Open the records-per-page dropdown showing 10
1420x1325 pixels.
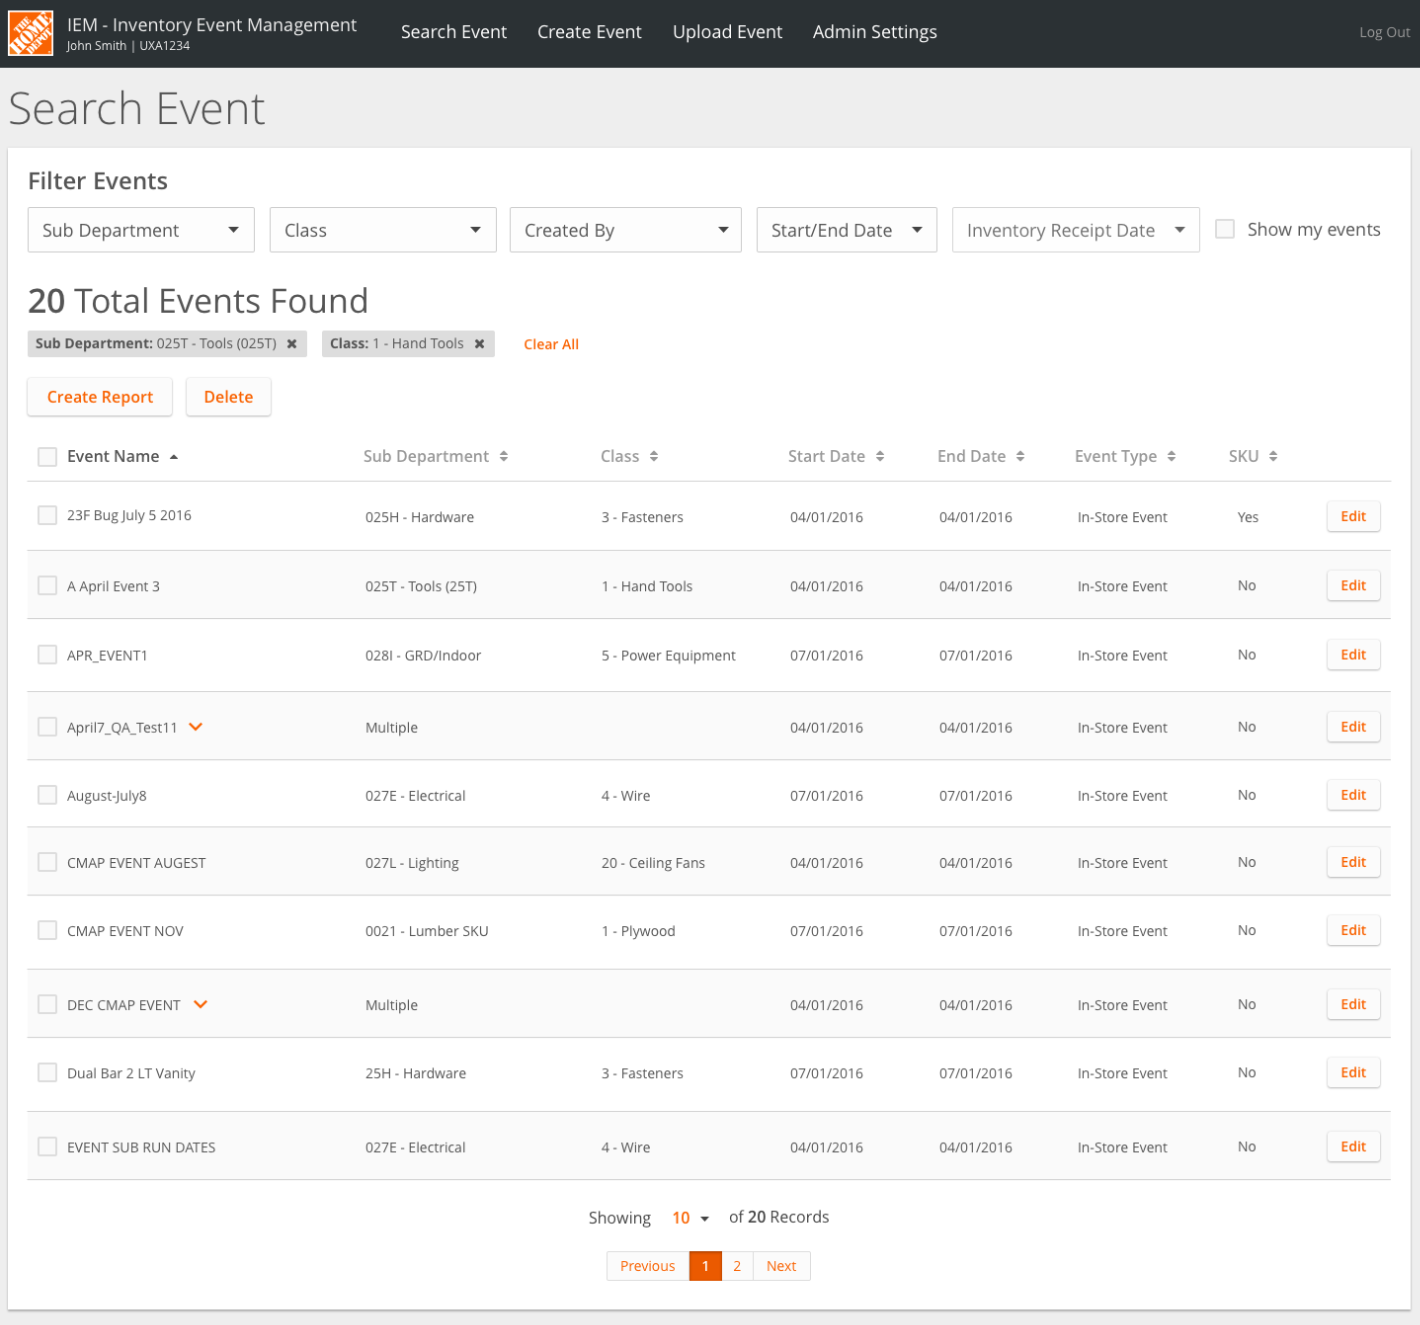(690, 1218)
